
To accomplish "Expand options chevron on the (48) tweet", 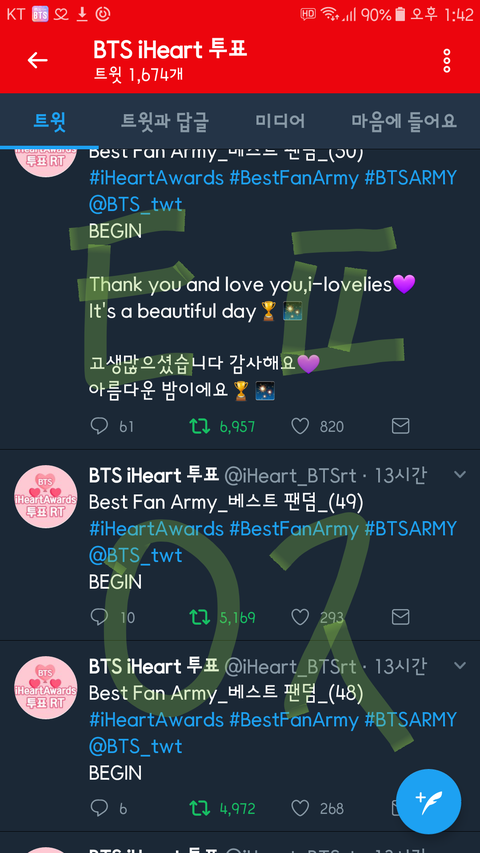I will pyautogui.click(x=460, y=665).
